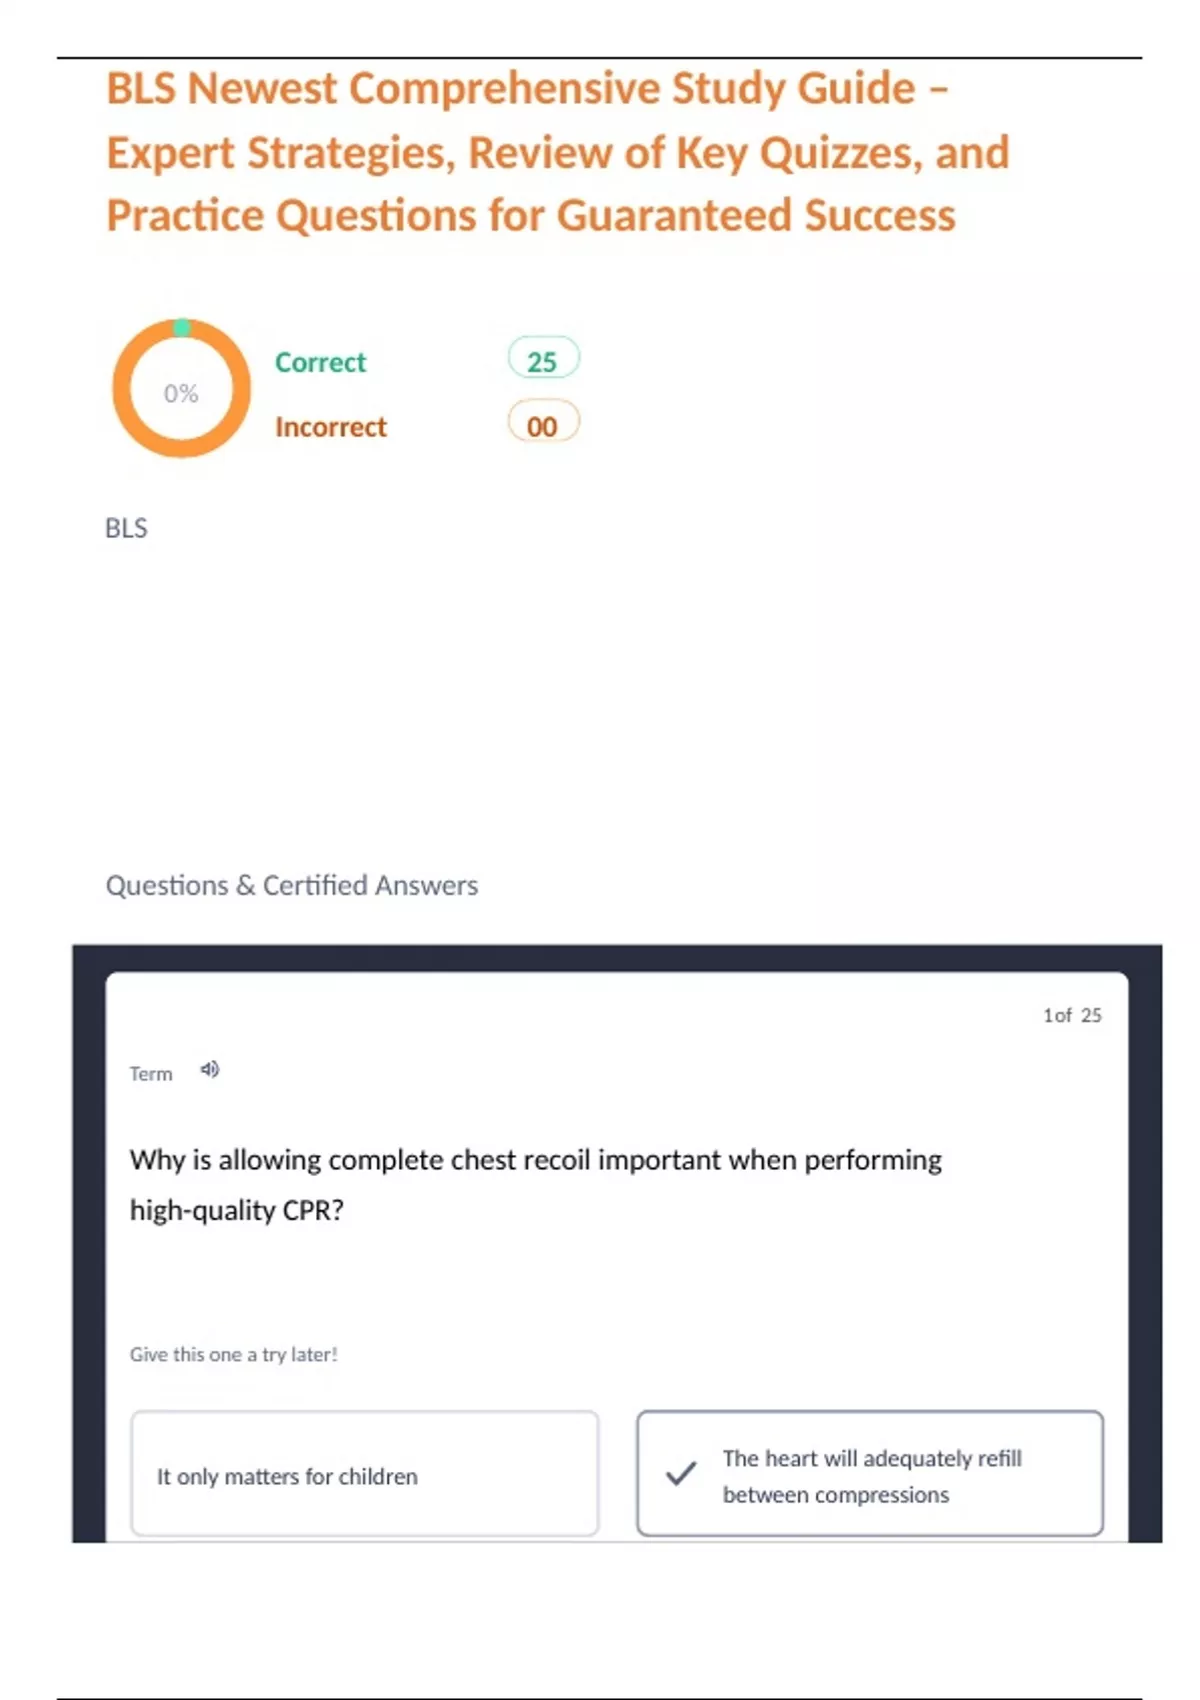Click the "1 of 25" question counter
Image resolution: width=1200 pixels, height=1700 pixels.
coord(1072,1015)
